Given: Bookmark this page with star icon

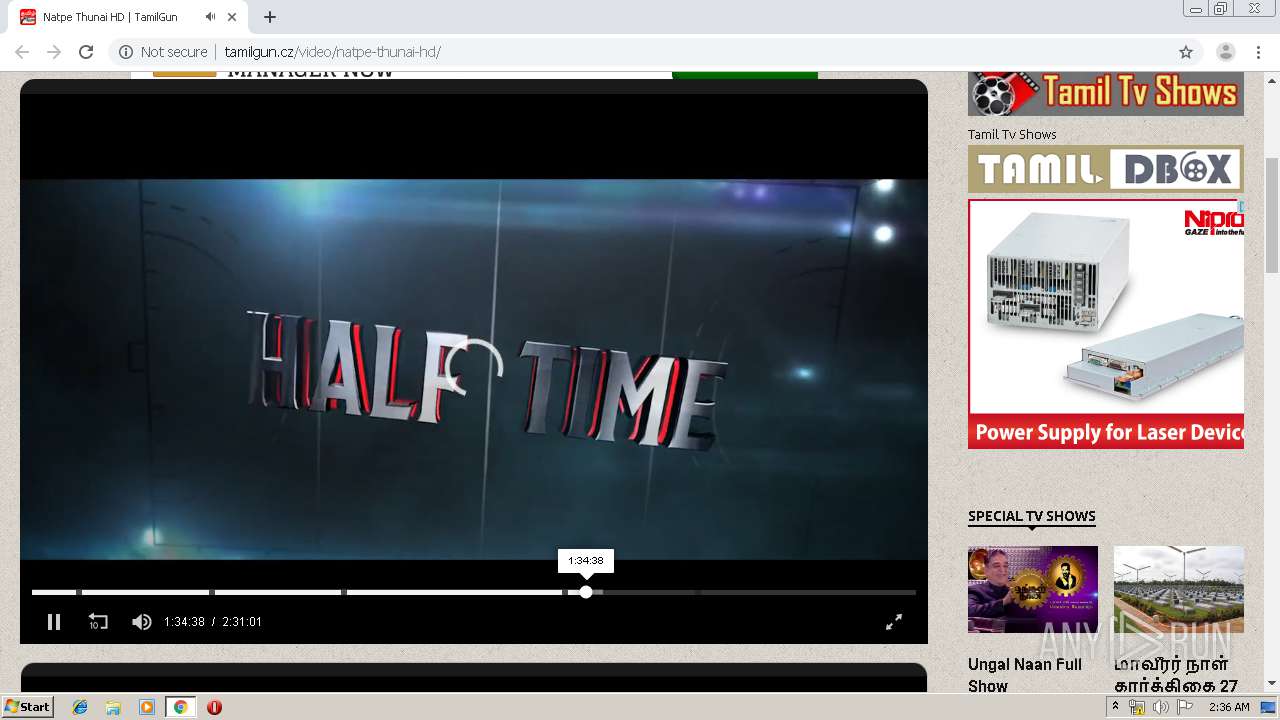Looking at the screenshot, I should [1186, 52].
